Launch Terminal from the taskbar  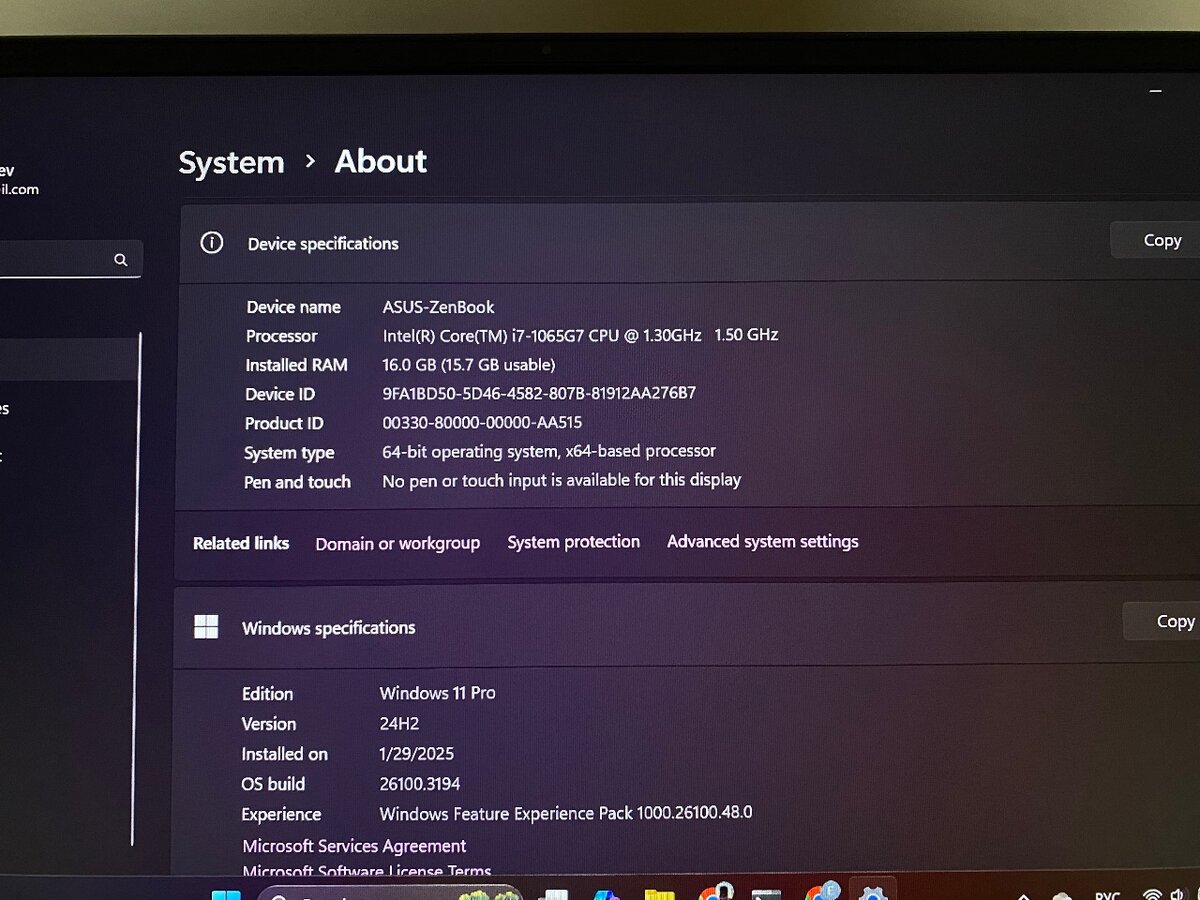[x=765, y=893]
